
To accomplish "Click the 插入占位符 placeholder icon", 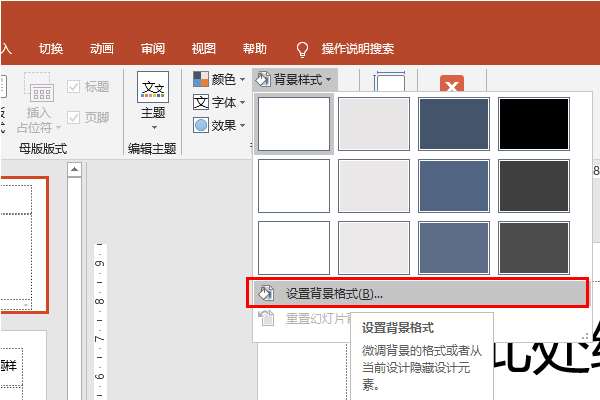I will pos(39,87).
